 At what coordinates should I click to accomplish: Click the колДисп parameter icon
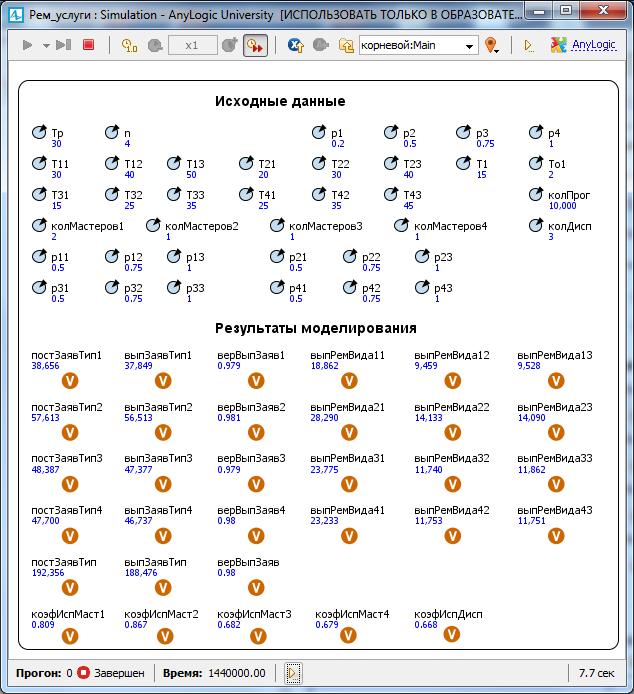pos(535,225)
